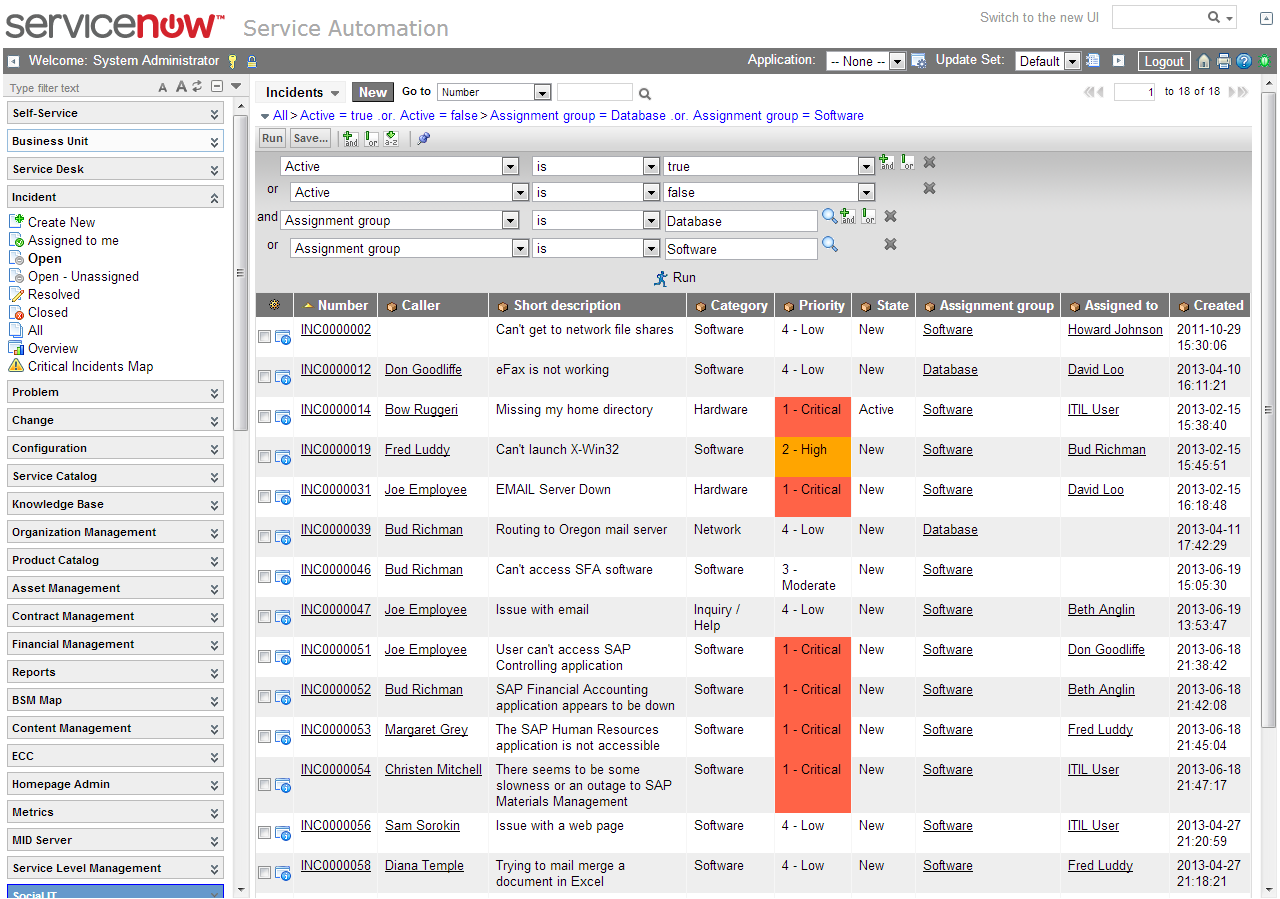Decrease navigator text size with the small A

(163, 88)
